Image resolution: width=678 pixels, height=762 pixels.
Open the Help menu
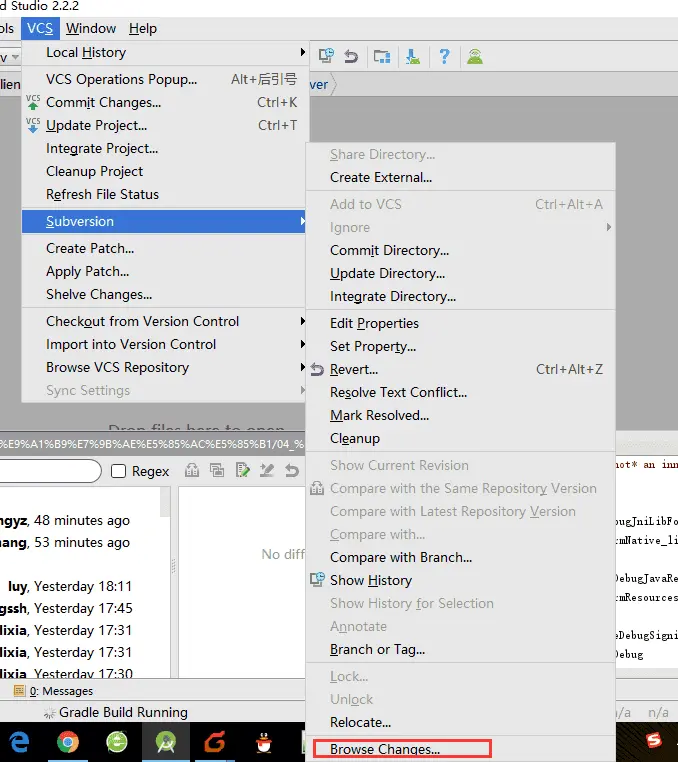pyautogui.click(x=143, y=28)
